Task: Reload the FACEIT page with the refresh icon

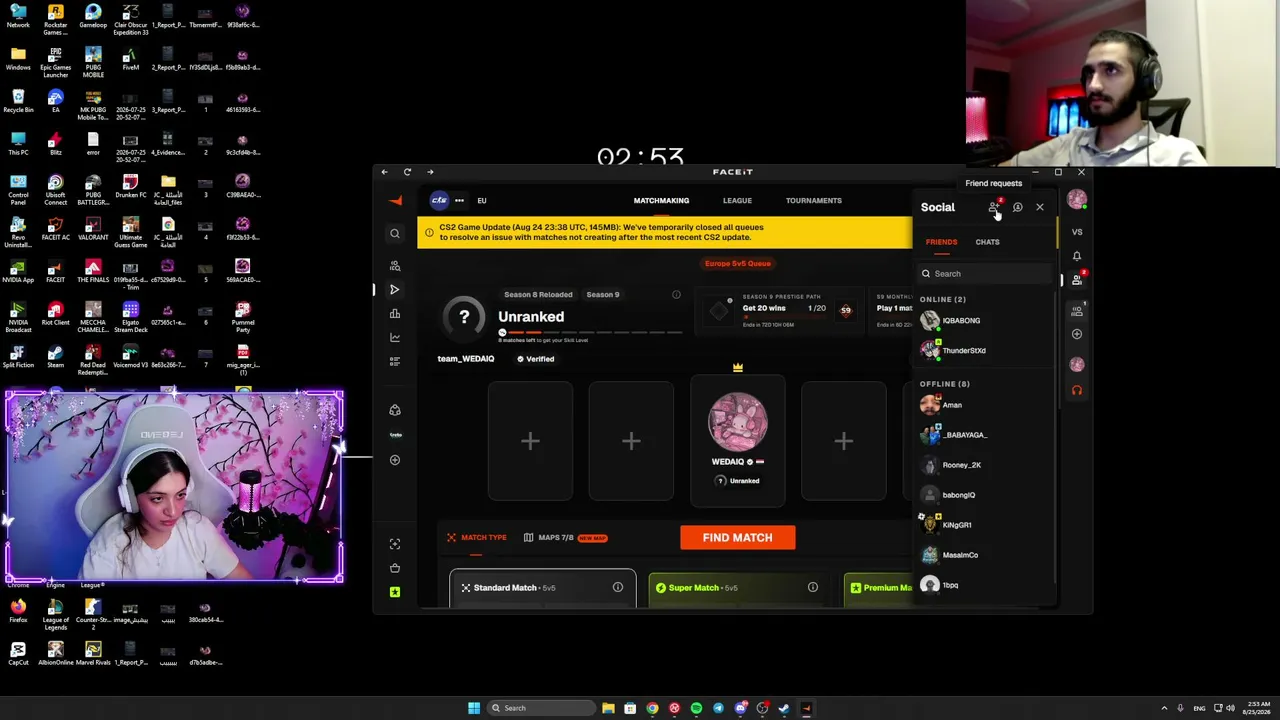Action: (407, 172)
